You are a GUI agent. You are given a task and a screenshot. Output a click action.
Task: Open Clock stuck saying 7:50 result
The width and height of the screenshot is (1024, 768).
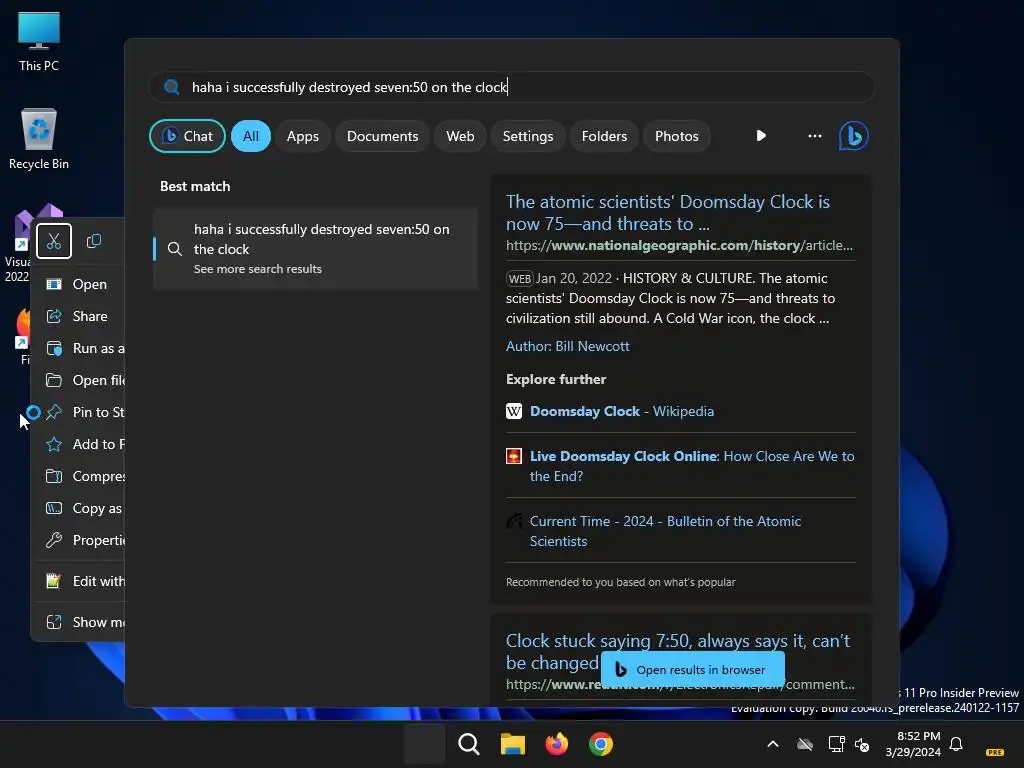[x=678, y=651]
